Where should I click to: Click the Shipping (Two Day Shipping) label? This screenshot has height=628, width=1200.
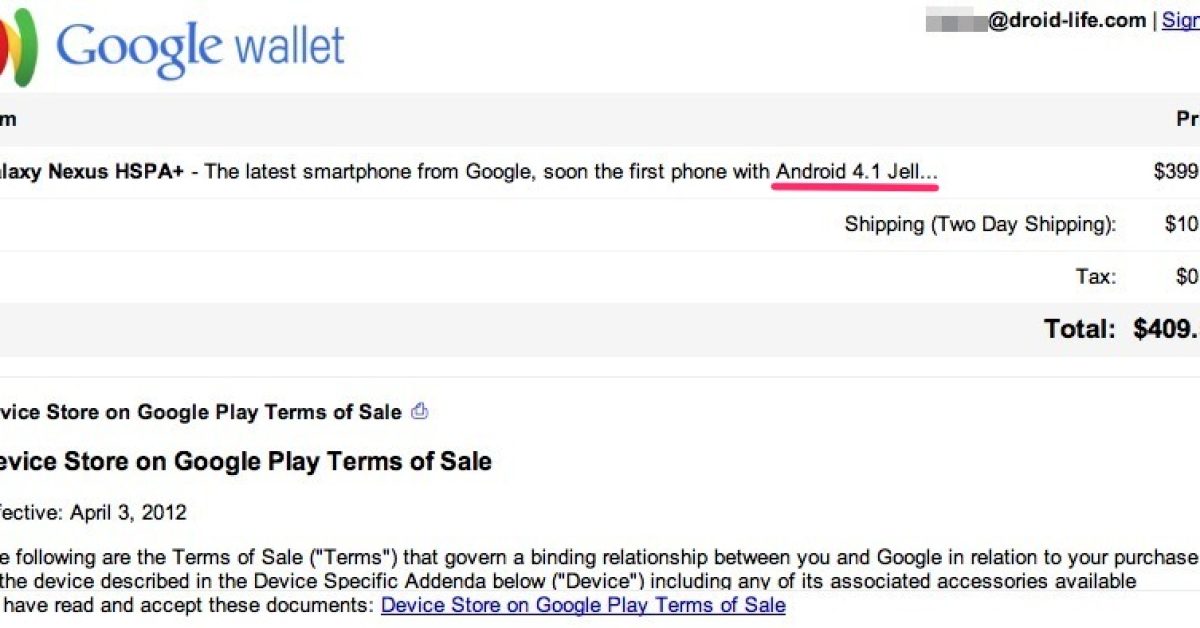980,224
